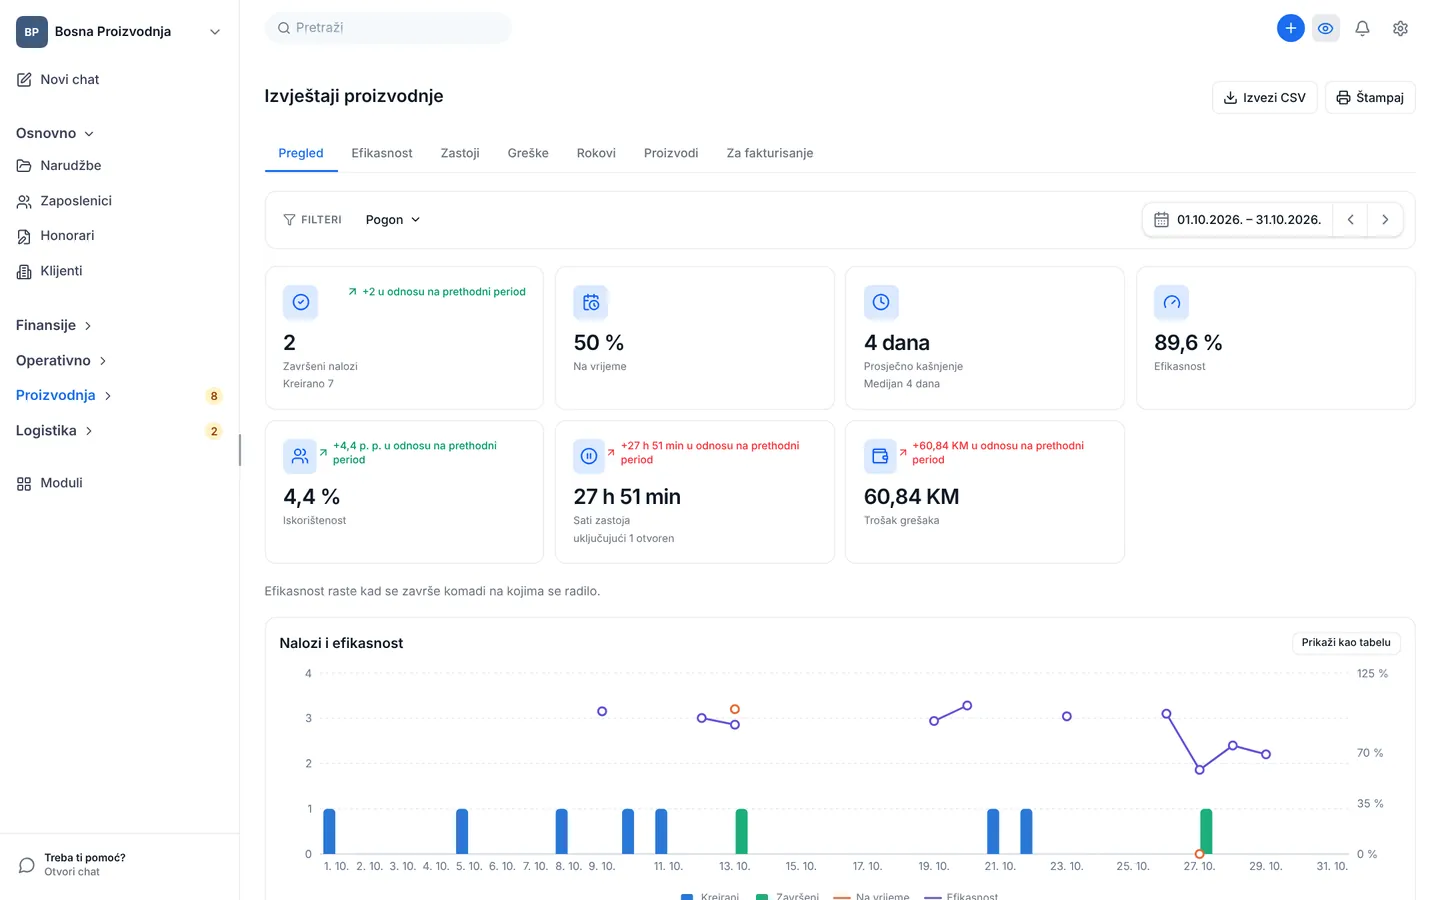This screenshot has height=900, width=1440.
Task: Expand the Logistika section
Action: [54, 430]
